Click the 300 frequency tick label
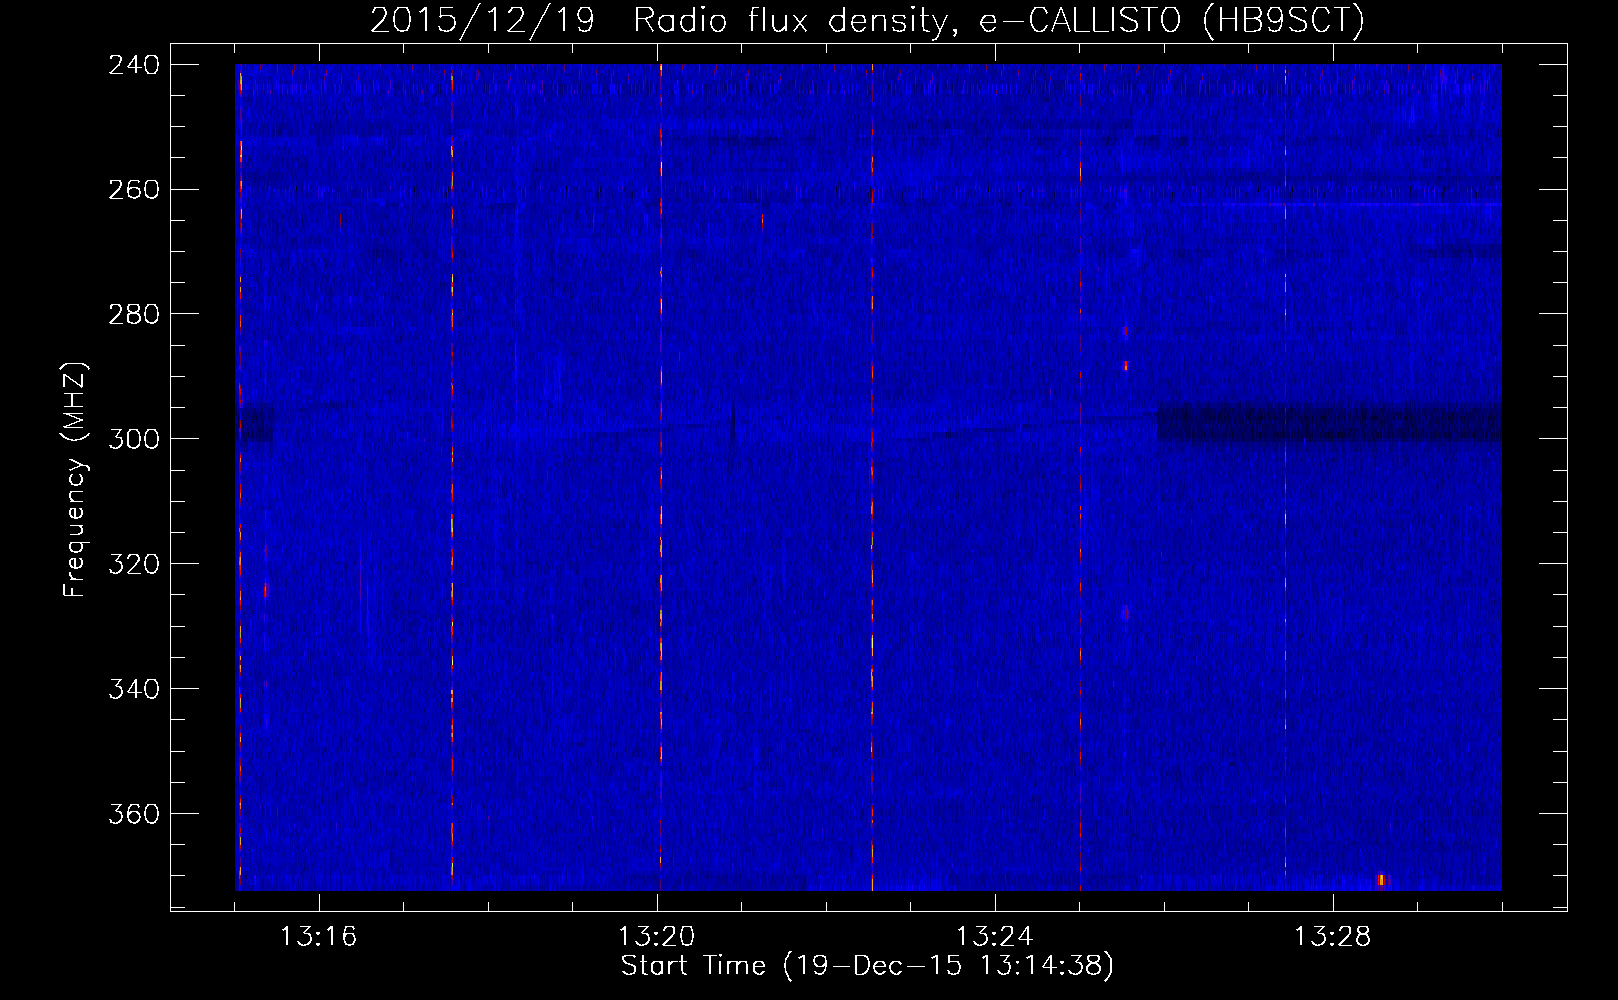1618x1000 pixels. [x=134, y=439]
